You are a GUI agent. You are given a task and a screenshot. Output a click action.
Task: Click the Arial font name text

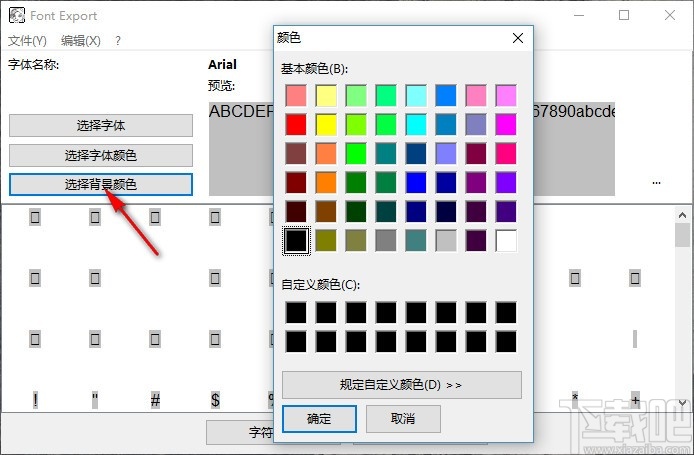coord(222,65)
